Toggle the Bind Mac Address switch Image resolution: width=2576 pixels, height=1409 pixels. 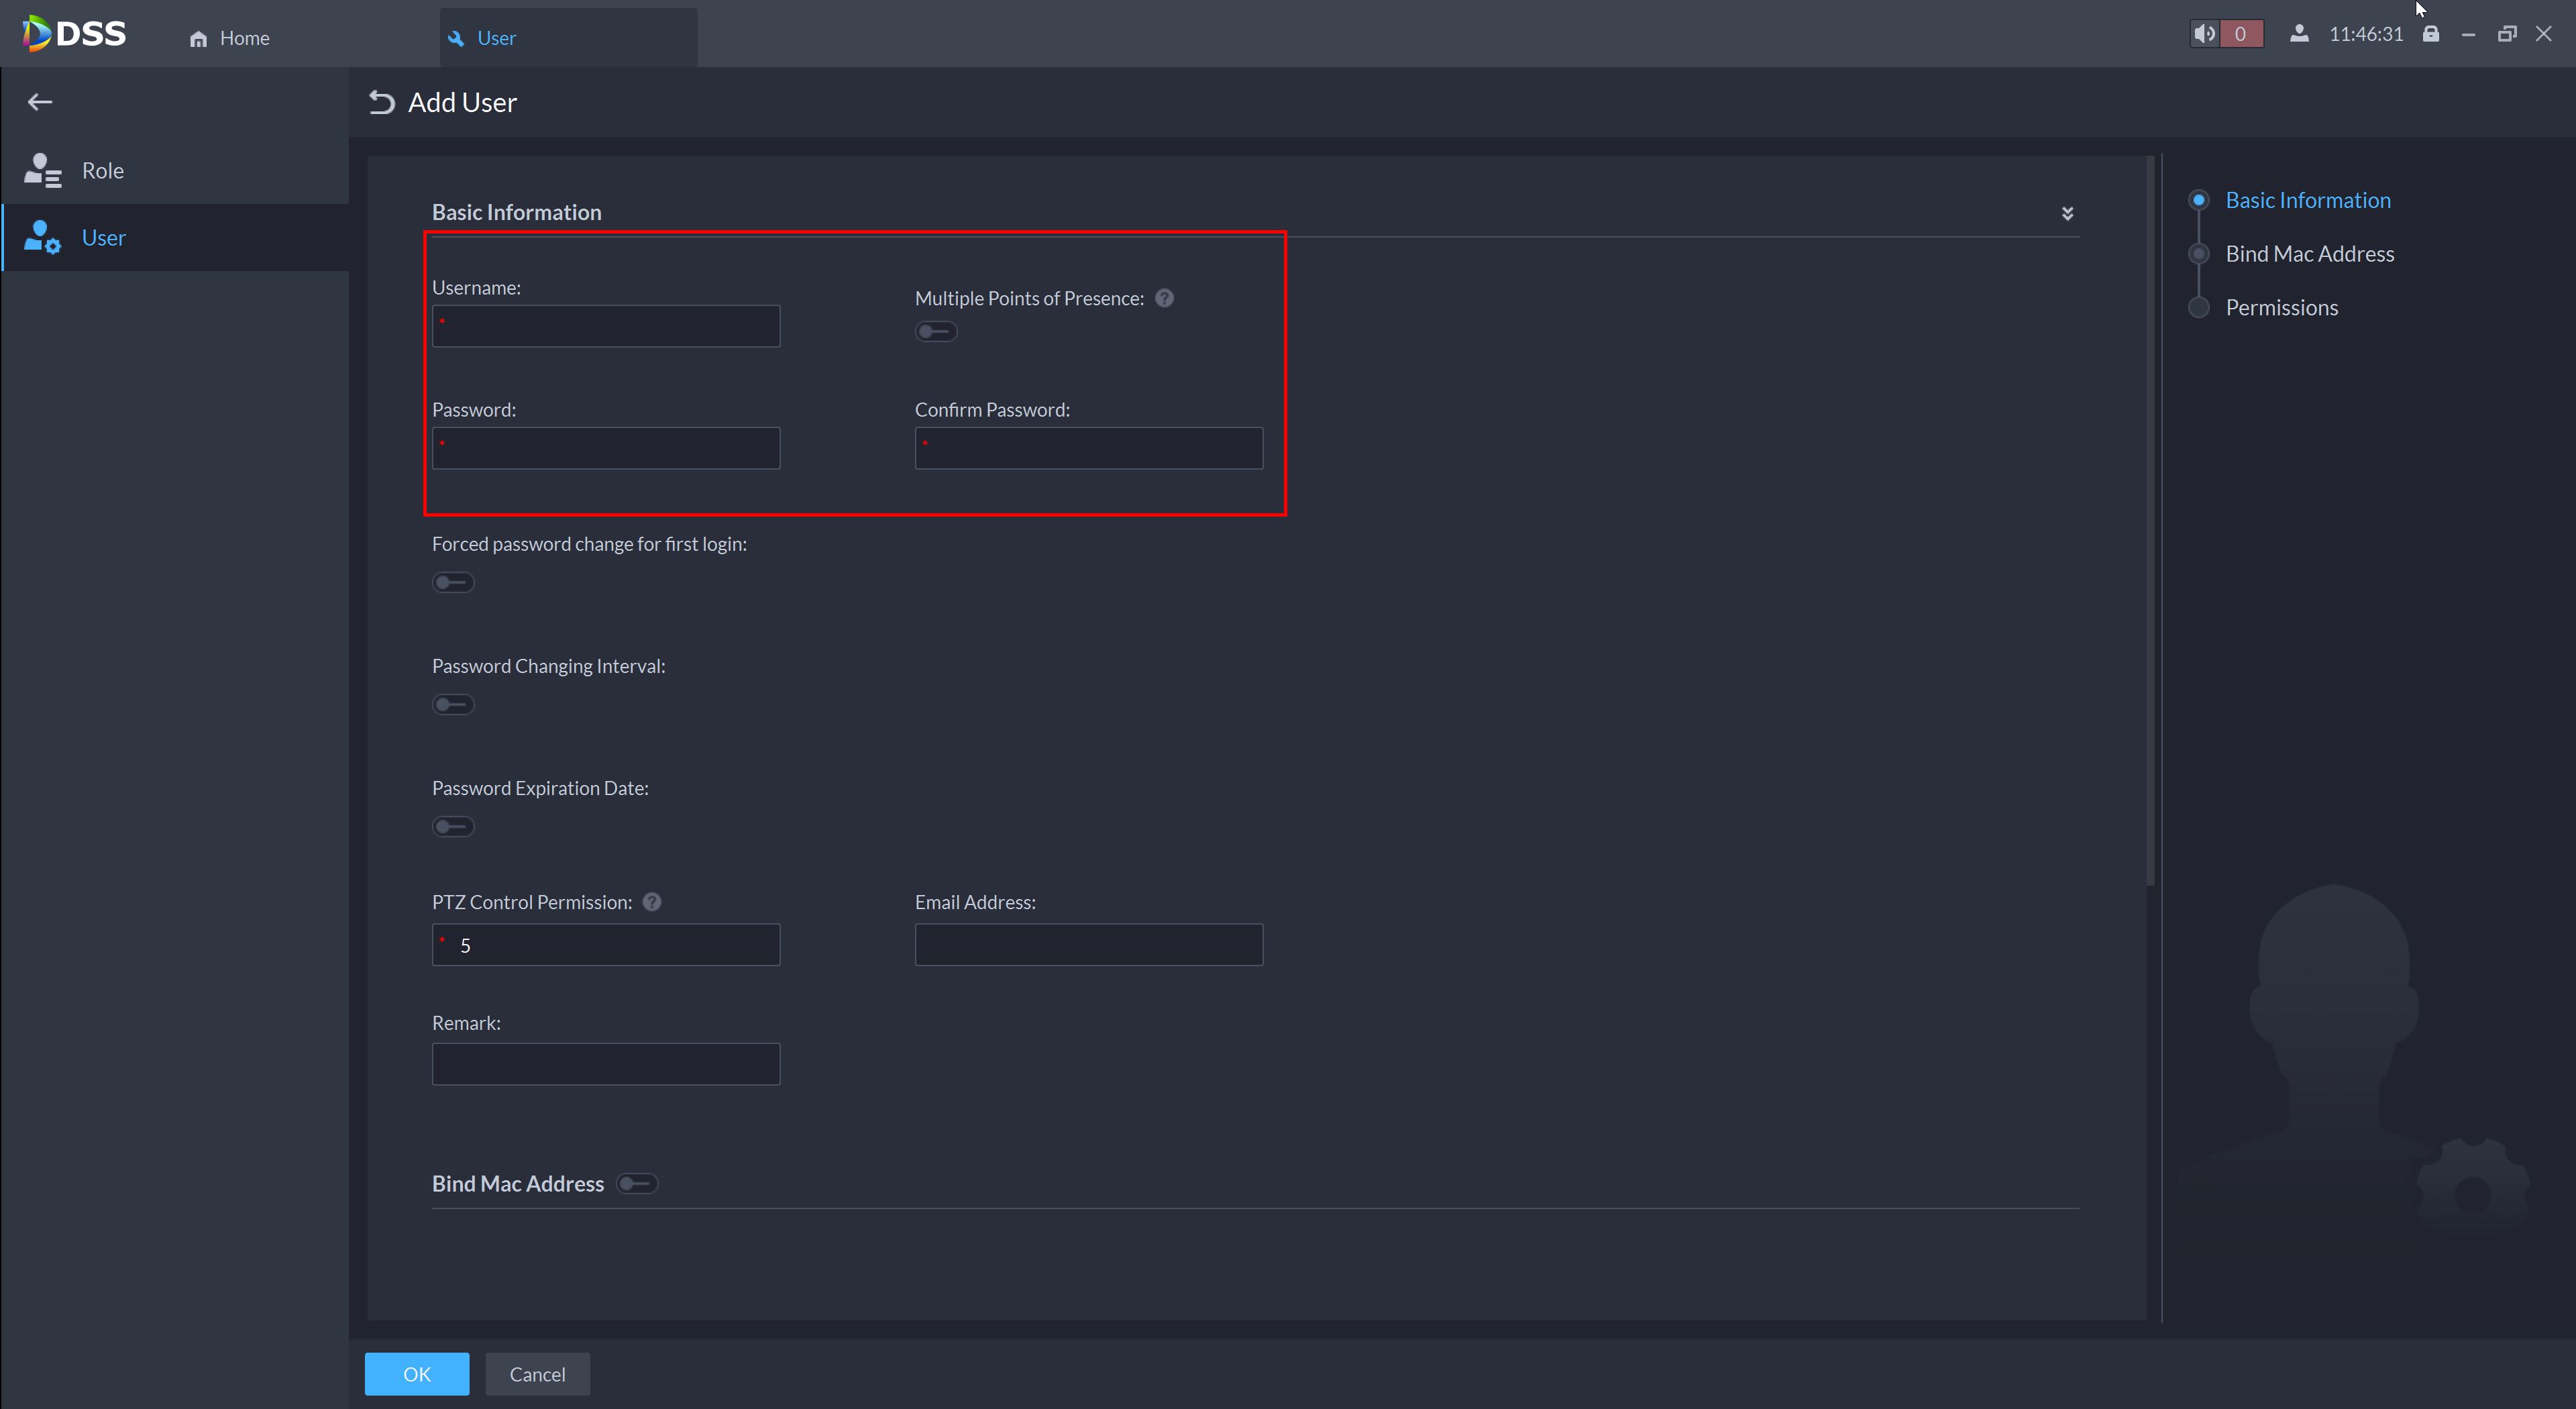pyautogui.click(x=637, y=1184)
